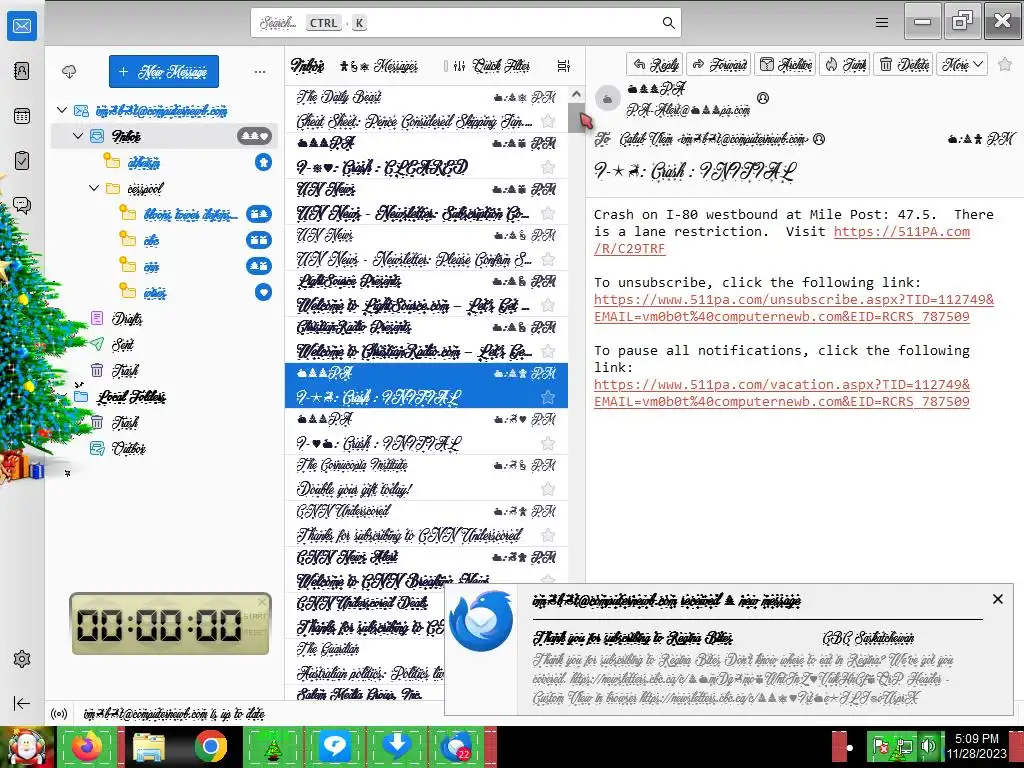Click the Archive toolbar button
1024x768 pixels.
[786, 64]
